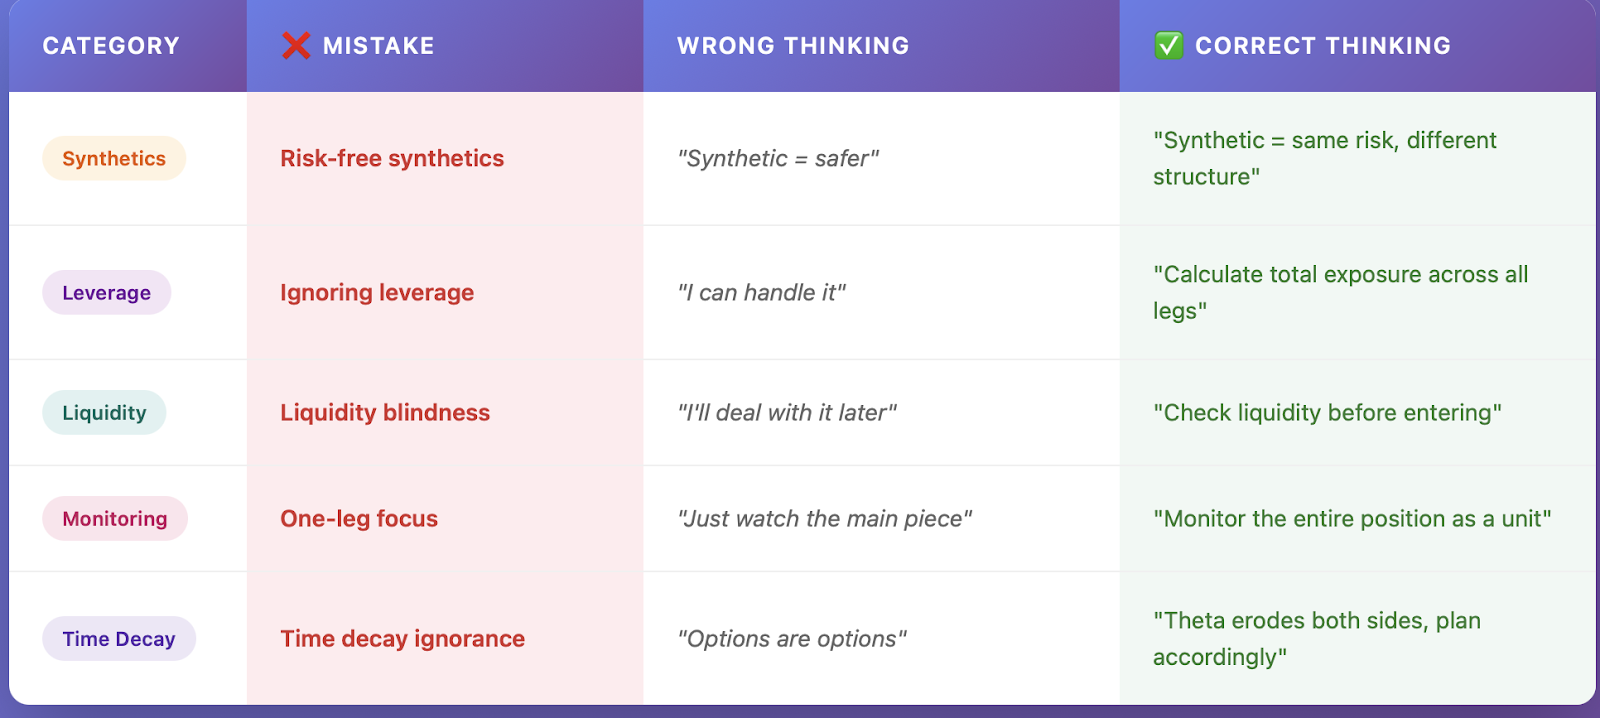Select the Leverage category tag
This screenshot has height=718, width=1600.
pos(106,293)
